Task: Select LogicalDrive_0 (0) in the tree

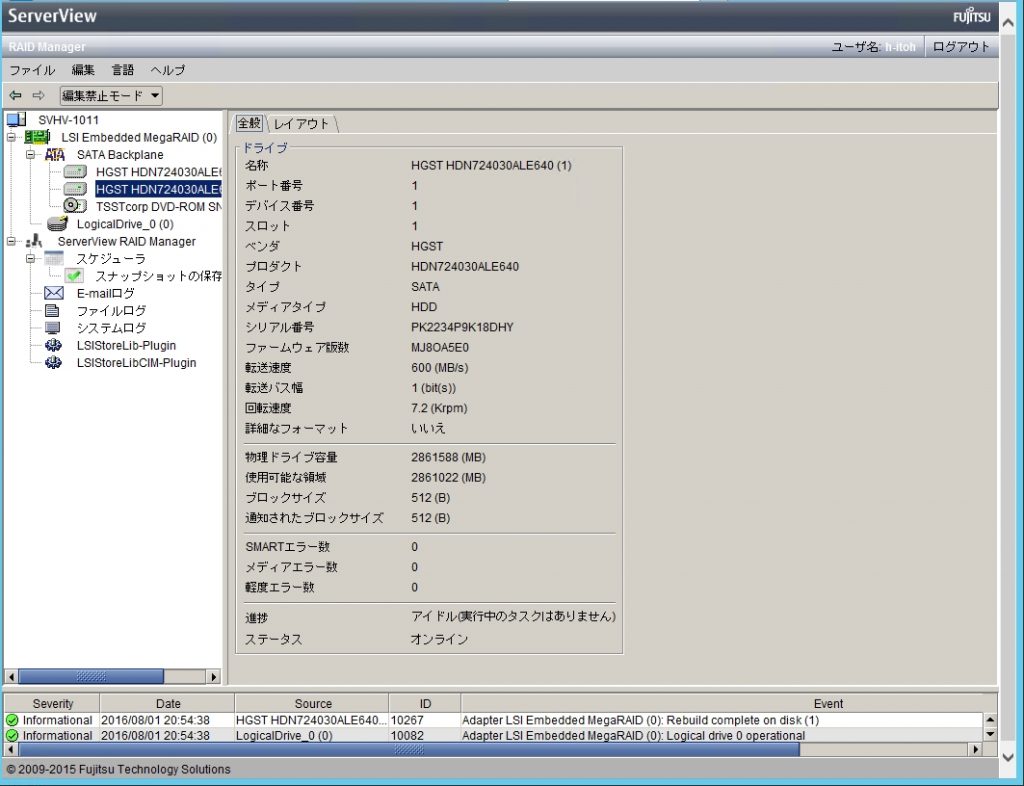Action: tap(125, 224)
